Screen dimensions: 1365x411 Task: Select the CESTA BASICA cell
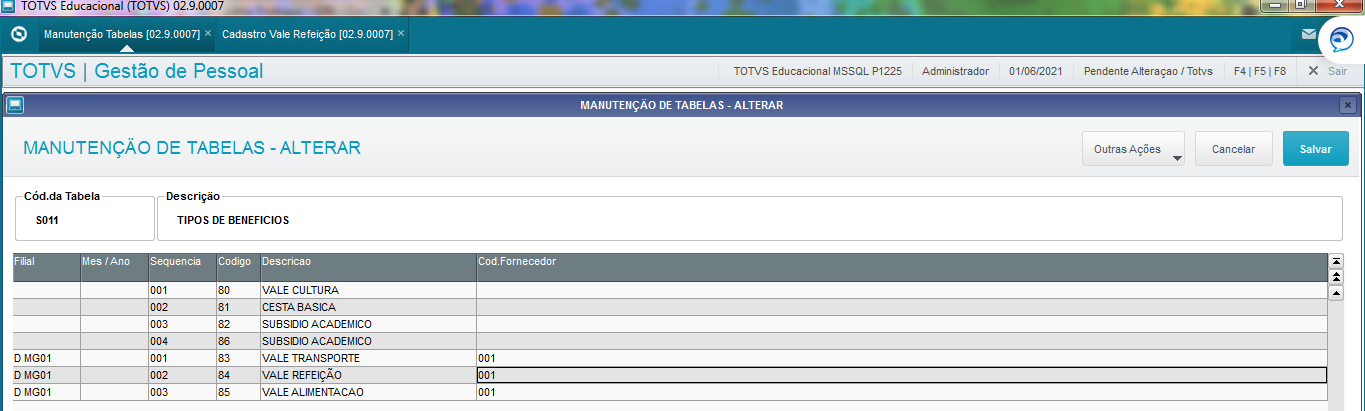368,308
